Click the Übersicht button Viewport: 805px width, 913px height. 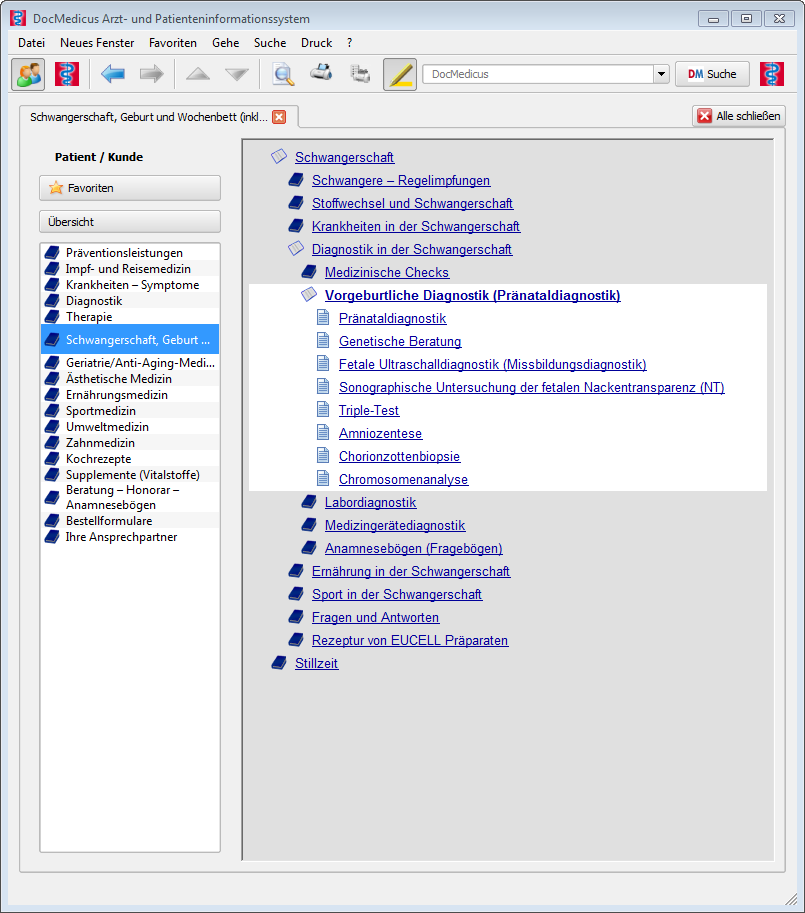(130, 222)
